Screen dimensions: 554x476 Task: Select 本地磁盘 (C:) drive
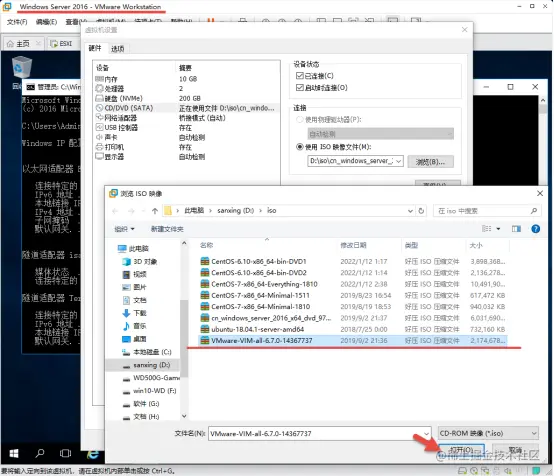tap(147, 352)
